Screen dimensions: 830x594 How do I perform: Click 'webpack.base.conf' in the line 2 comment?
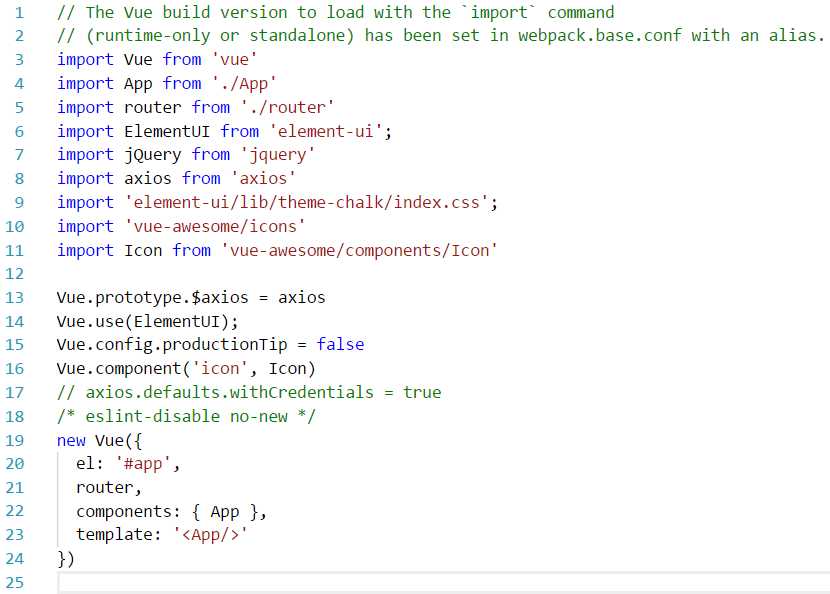coord(600,35)
